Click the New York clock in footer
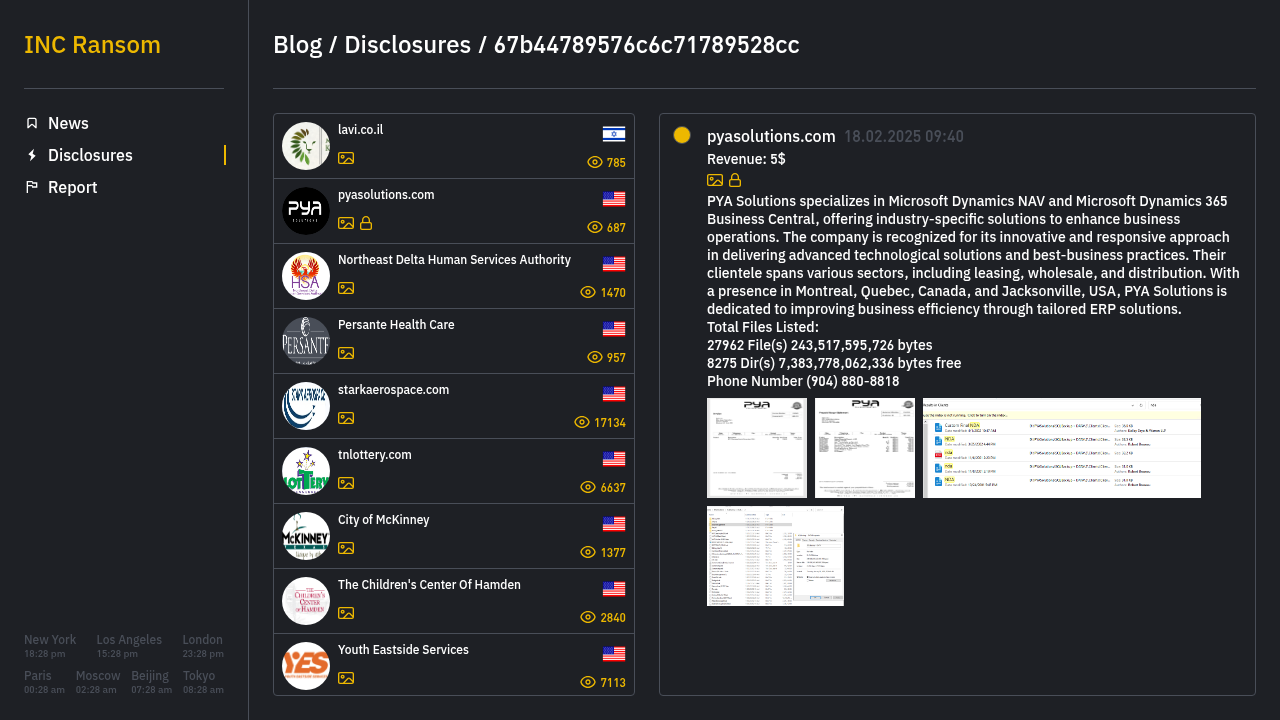Screen dimensions: 1280x720 pyautogui.click(x=50, y=646)
